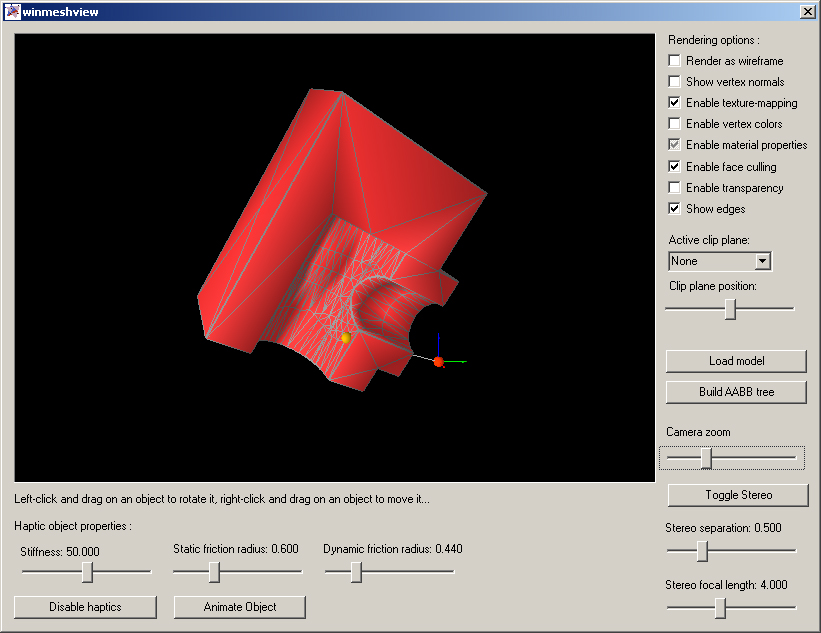Disable face culling checkbox
The image size is (821, 633).
(675, 167)
